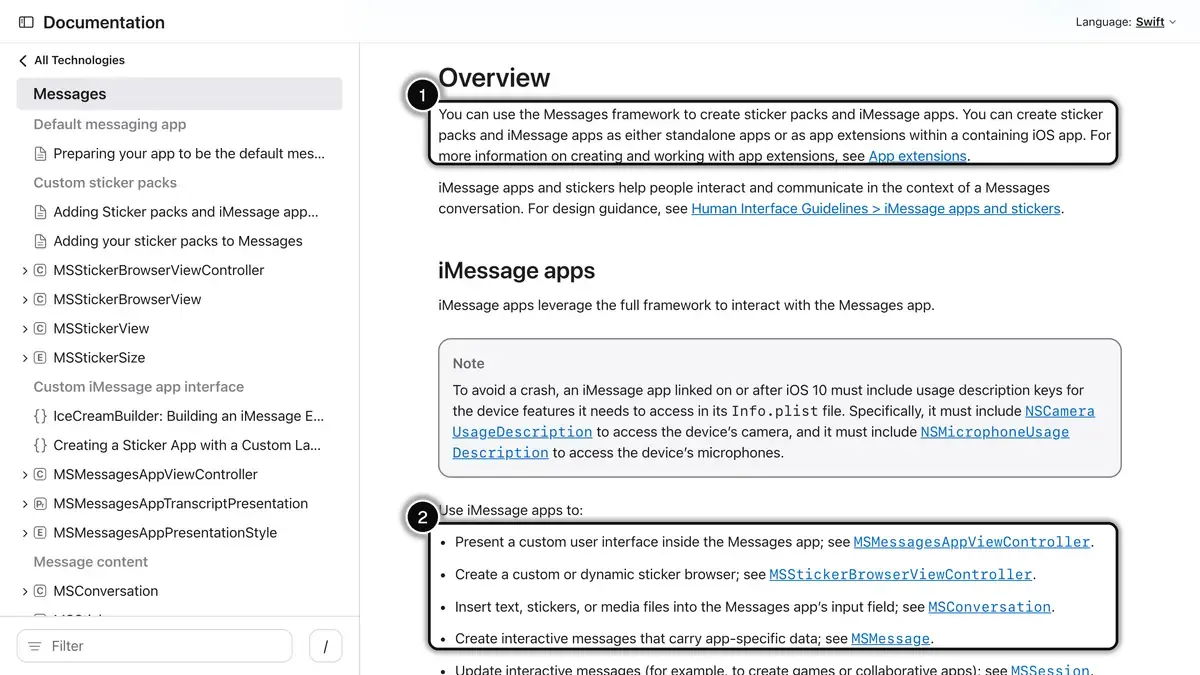Click the Custom iMessage app interface heading
The image size is (1200, 675).
[139, 387]
